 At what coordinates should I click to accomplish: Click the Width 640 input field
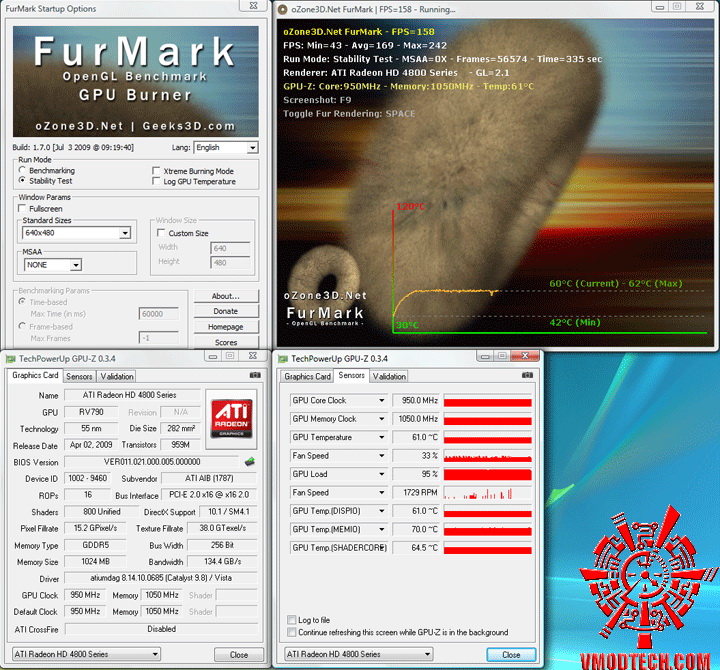point(230,248)
